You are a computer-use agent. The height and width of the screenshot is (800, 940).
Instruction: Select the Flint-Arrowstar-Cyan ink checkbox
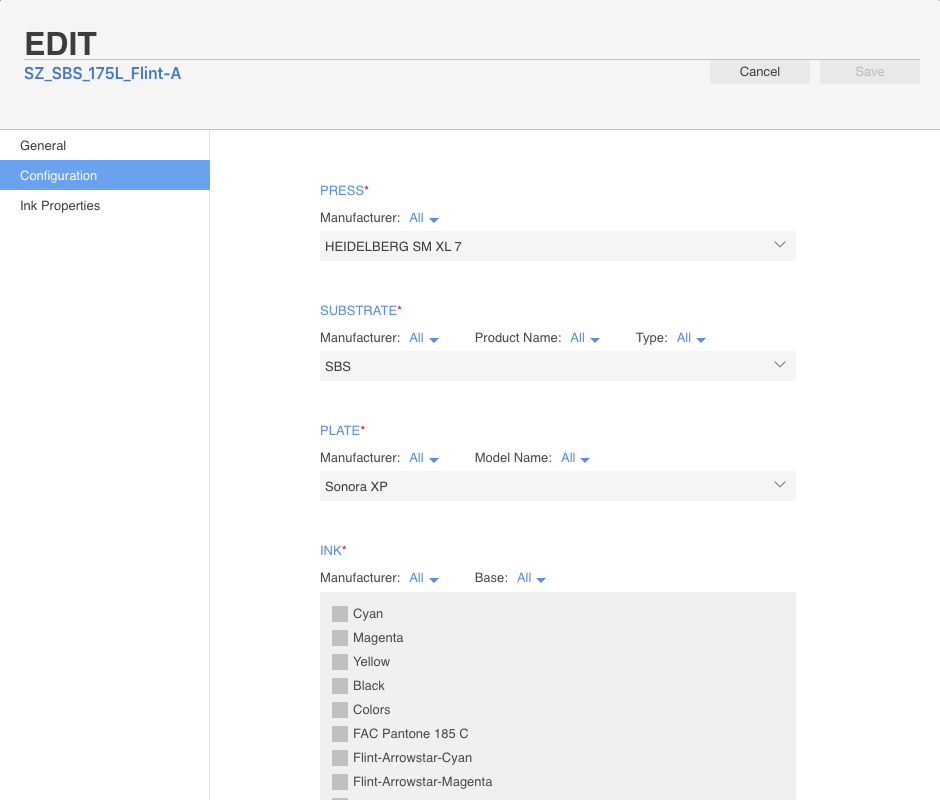[x=340, y=757]
